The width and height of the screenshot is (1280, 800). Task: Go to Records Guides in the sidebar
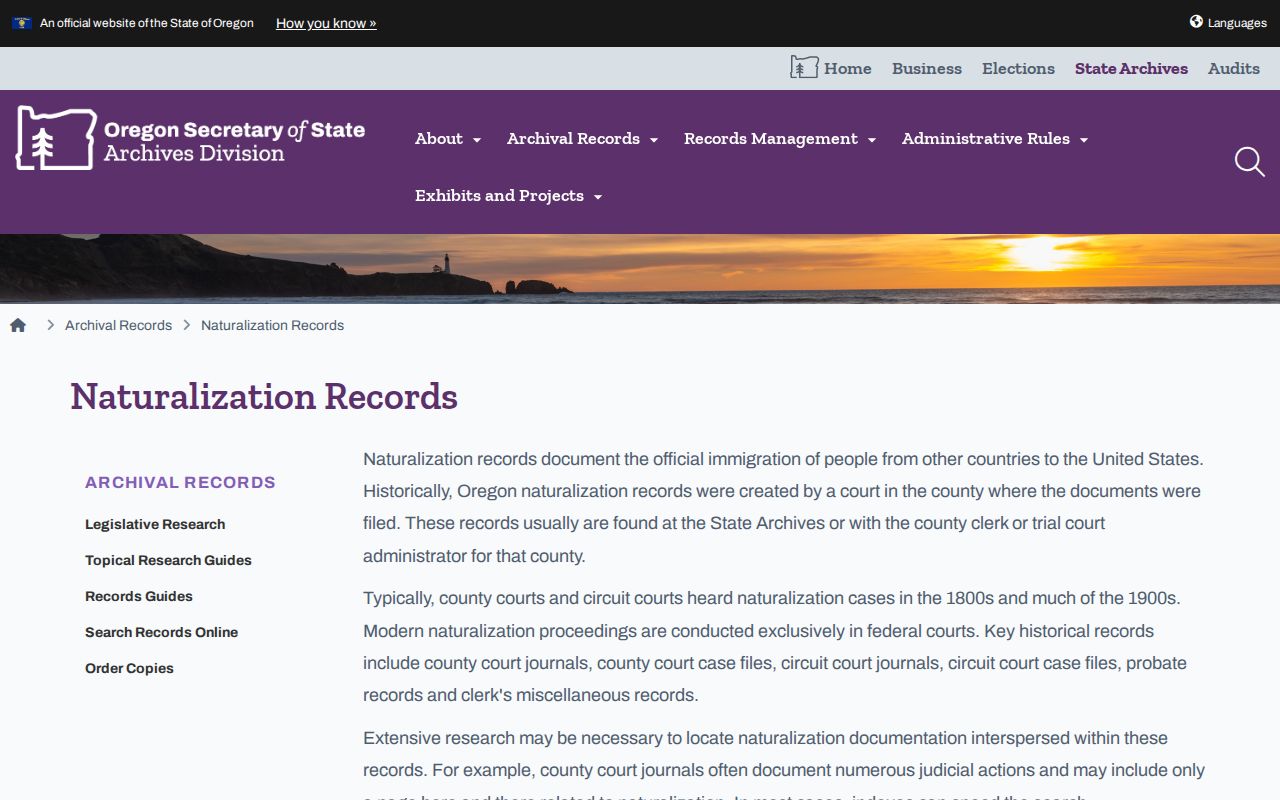[x=139, y=596]
